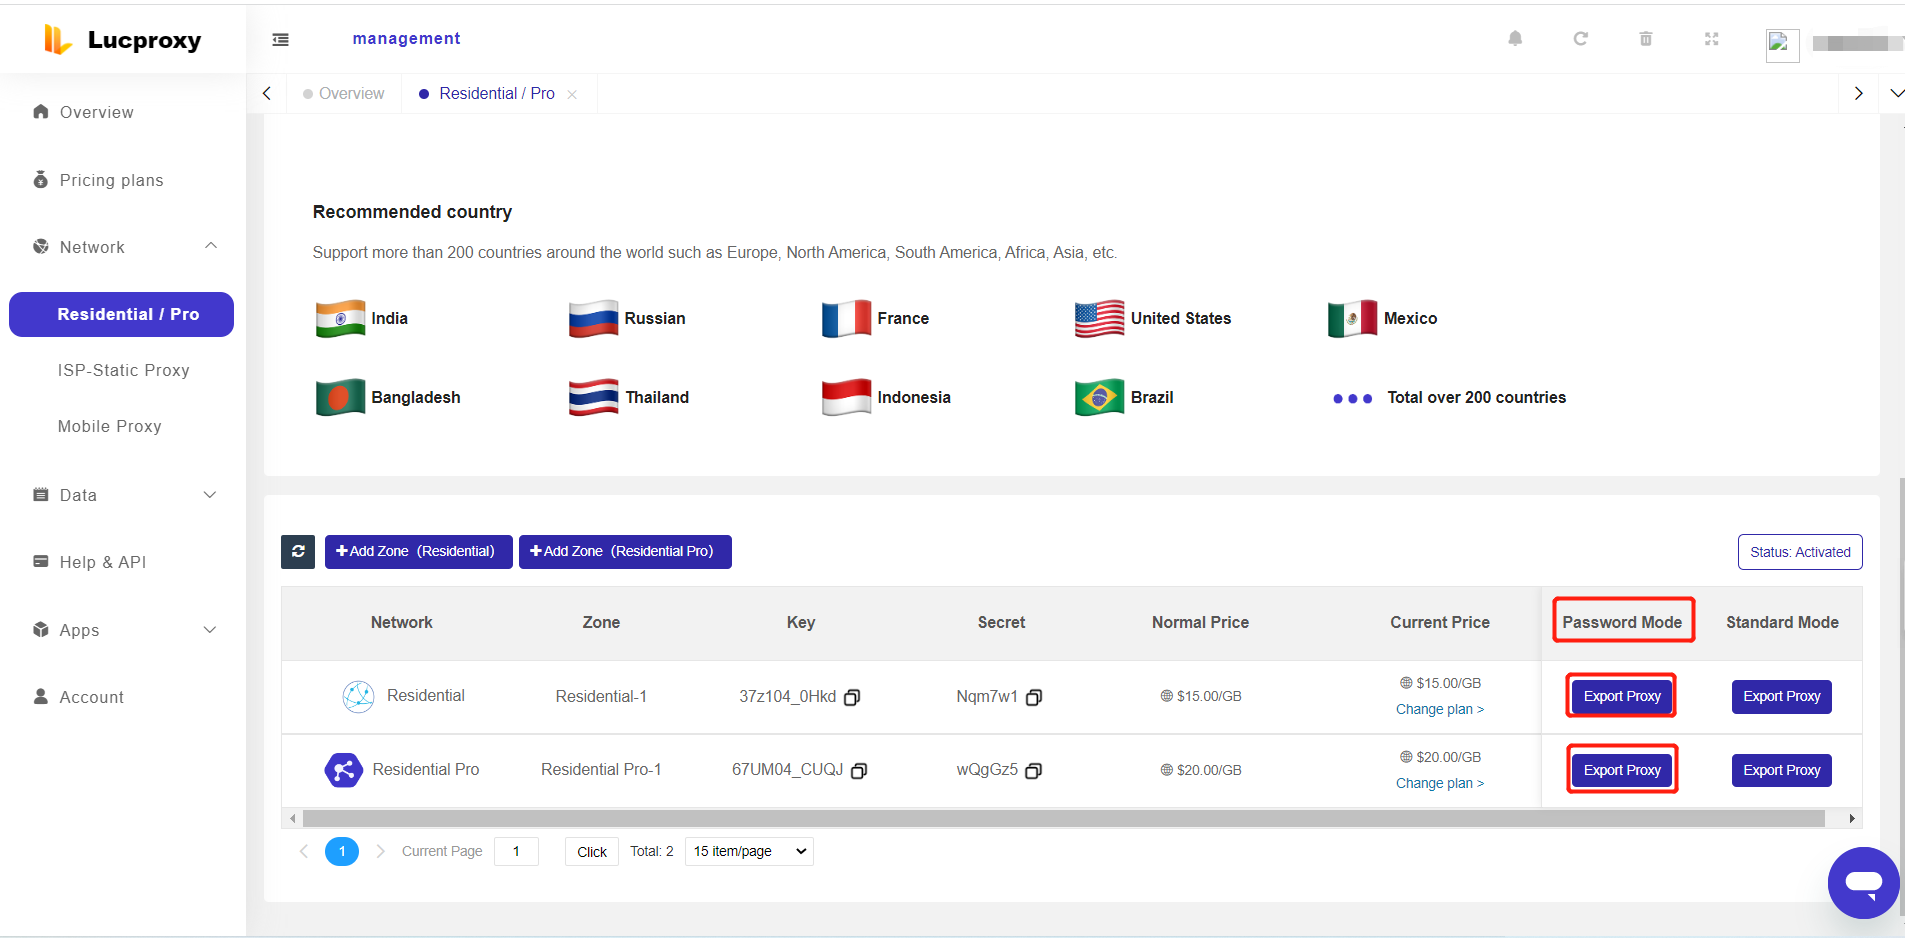This screenshot has height=938, width=1905.
Task: Select Residential / Pro sidebar item
Action: pos(122,314)
